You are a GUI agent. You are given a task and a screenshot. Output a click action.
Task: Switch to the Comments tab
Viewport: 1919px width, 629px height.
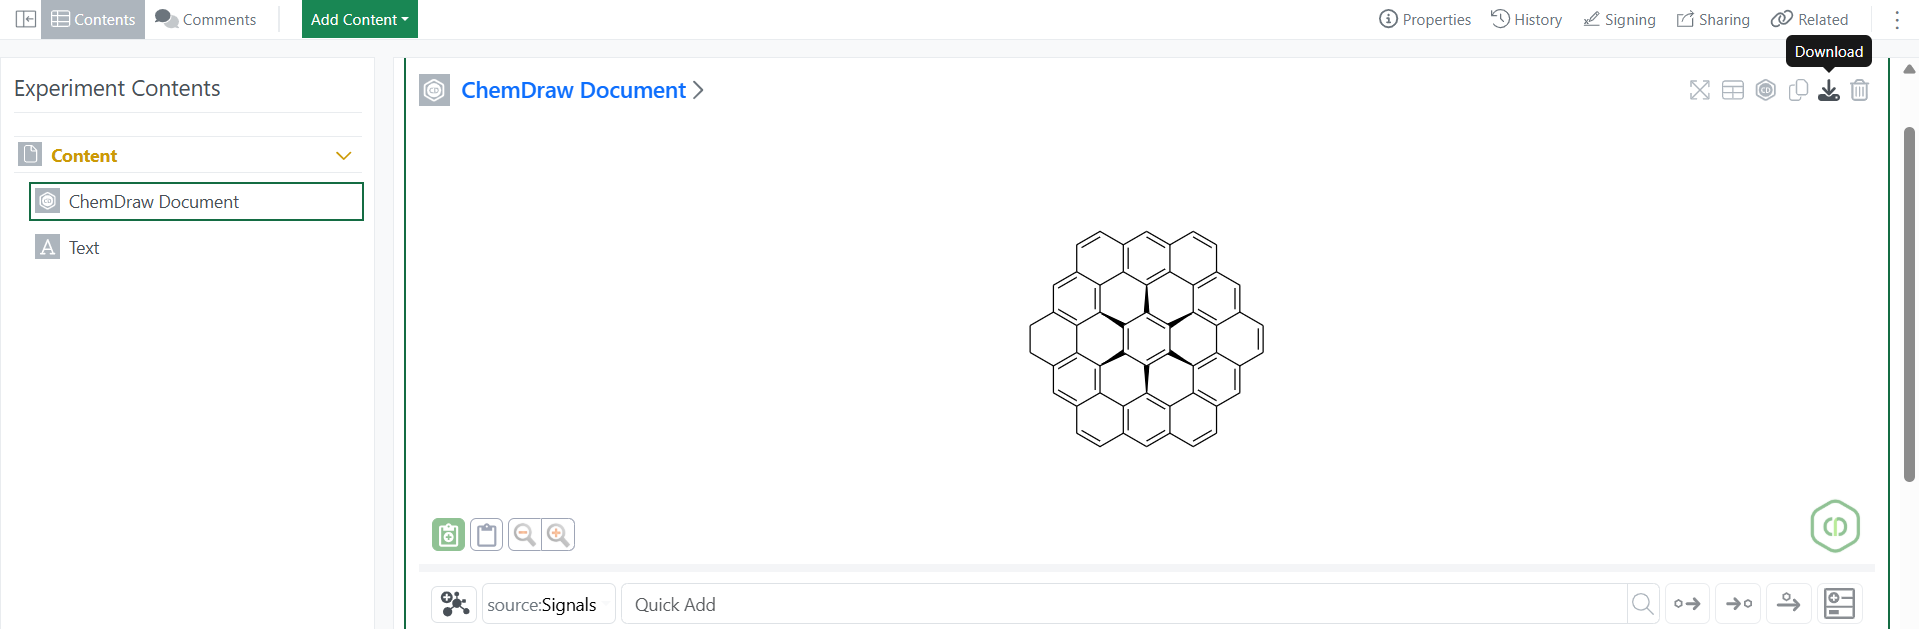[x=206, y=19]
